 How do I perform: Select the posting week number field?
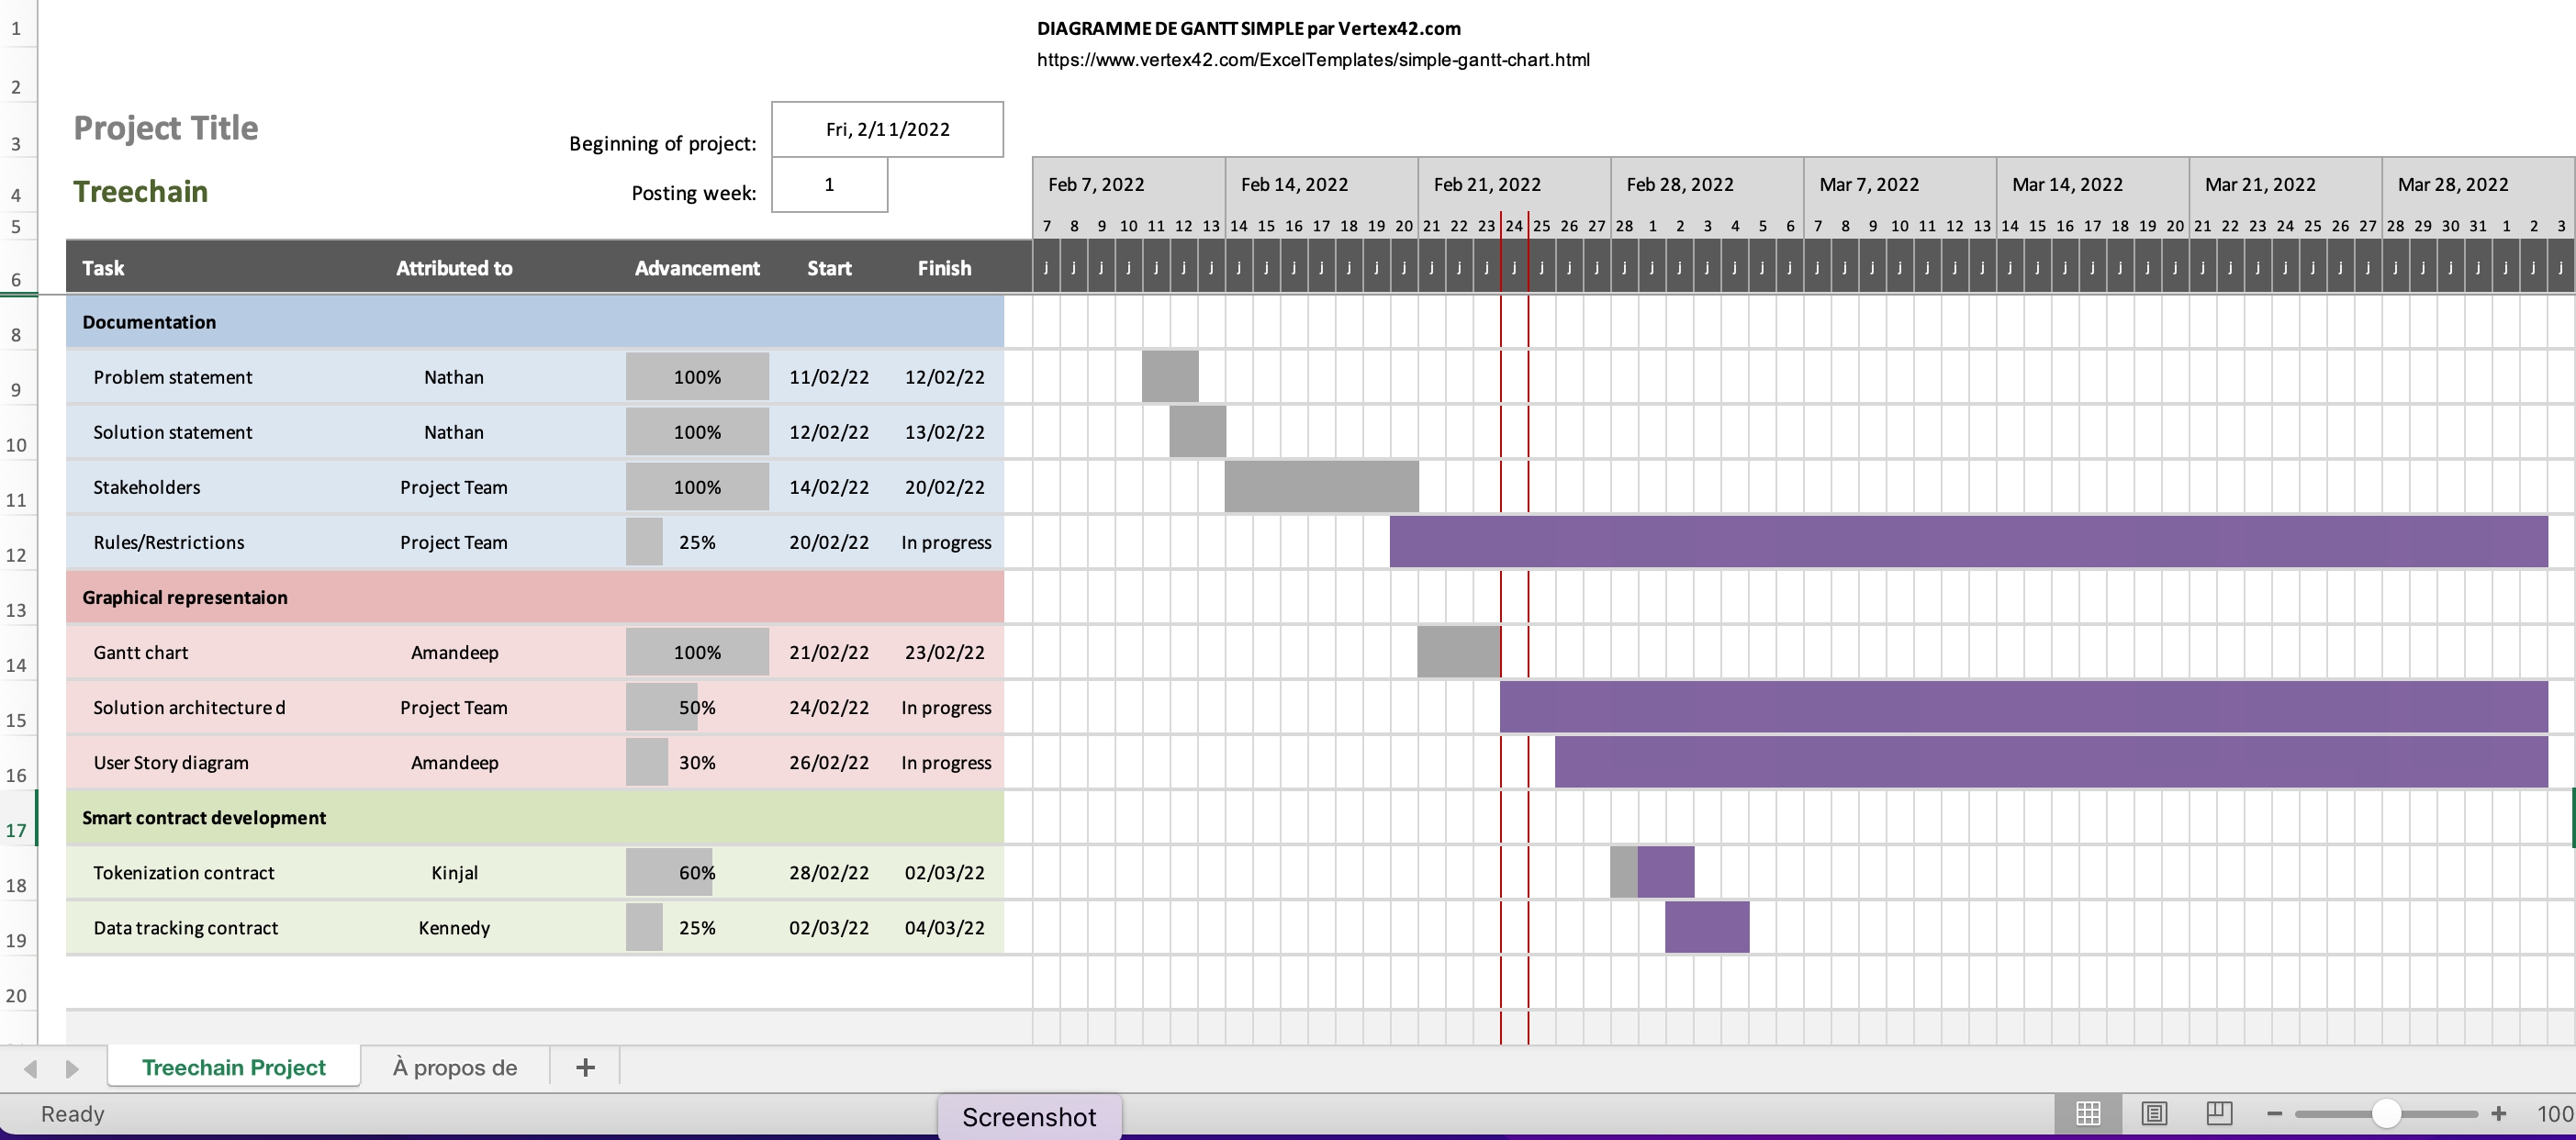click(x=829, y=185)
